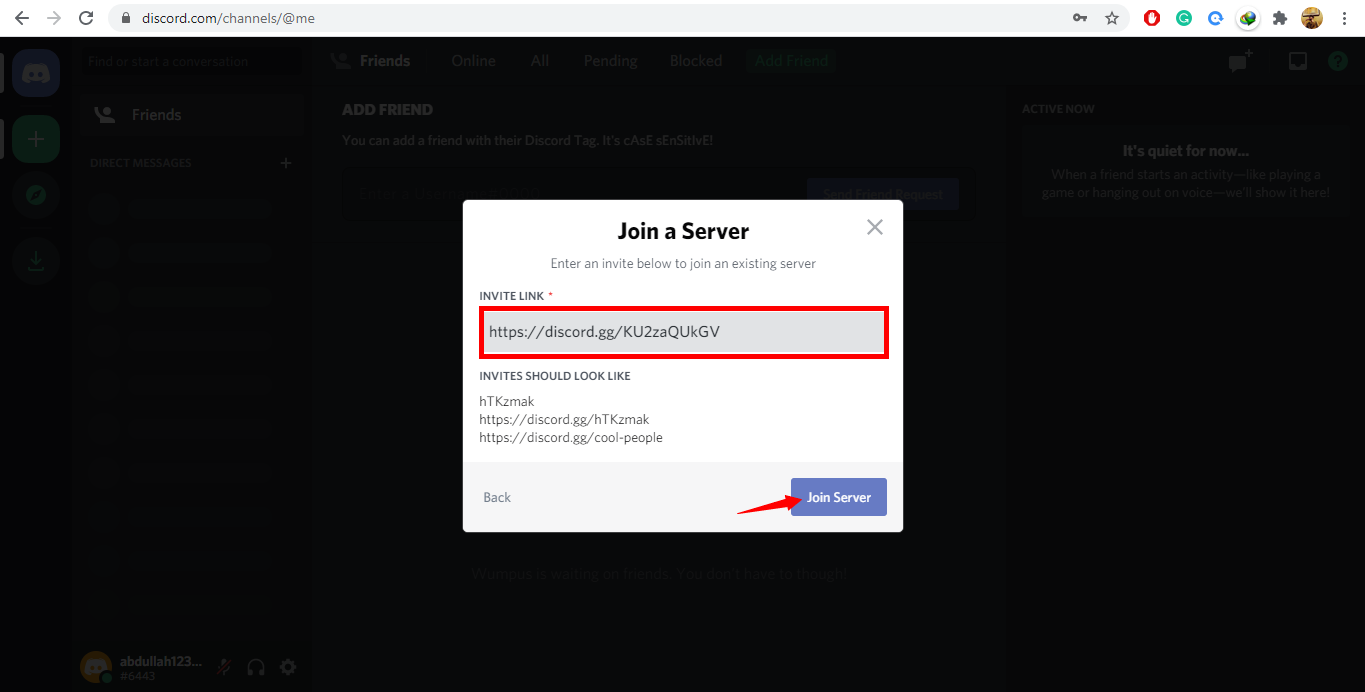The width and height of the screenshot is (1365, 692).
Task: Click the Join Server button
Action: [x=838, y=497]
